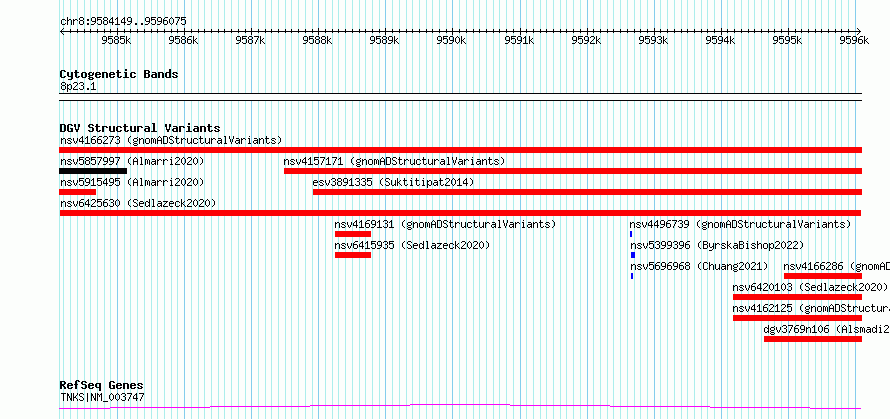This screenshot has width=890, height=419.
Task: Open nsv5399396 (ByrskaBishop2022) variant label
Action: point(717,245)
